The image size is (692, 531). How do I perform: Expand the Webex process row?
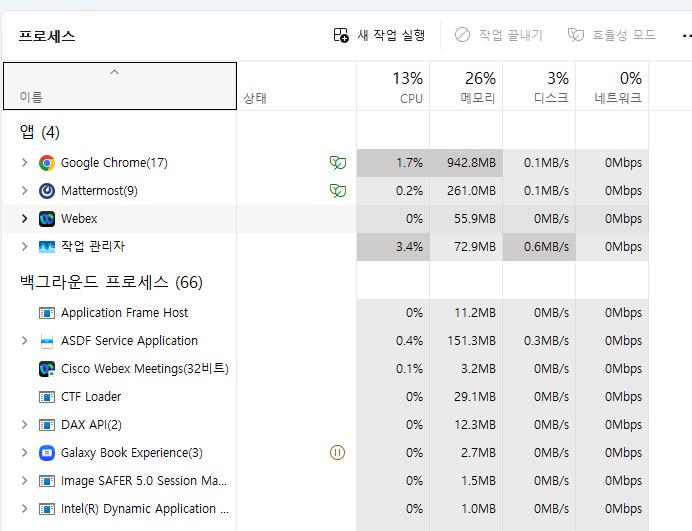(x=25, y=218)
